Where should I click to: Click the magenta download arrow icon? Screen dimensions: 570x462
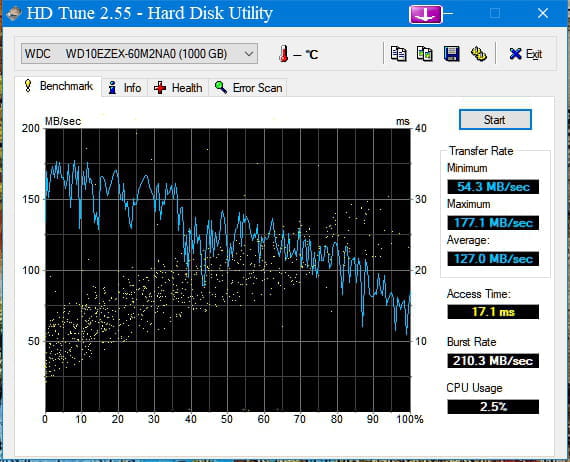[x=426, y=15]
